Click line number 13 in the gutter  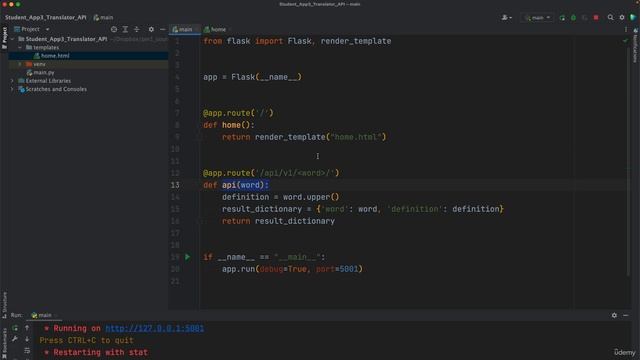pyautogui.click(x=175, y=185)
